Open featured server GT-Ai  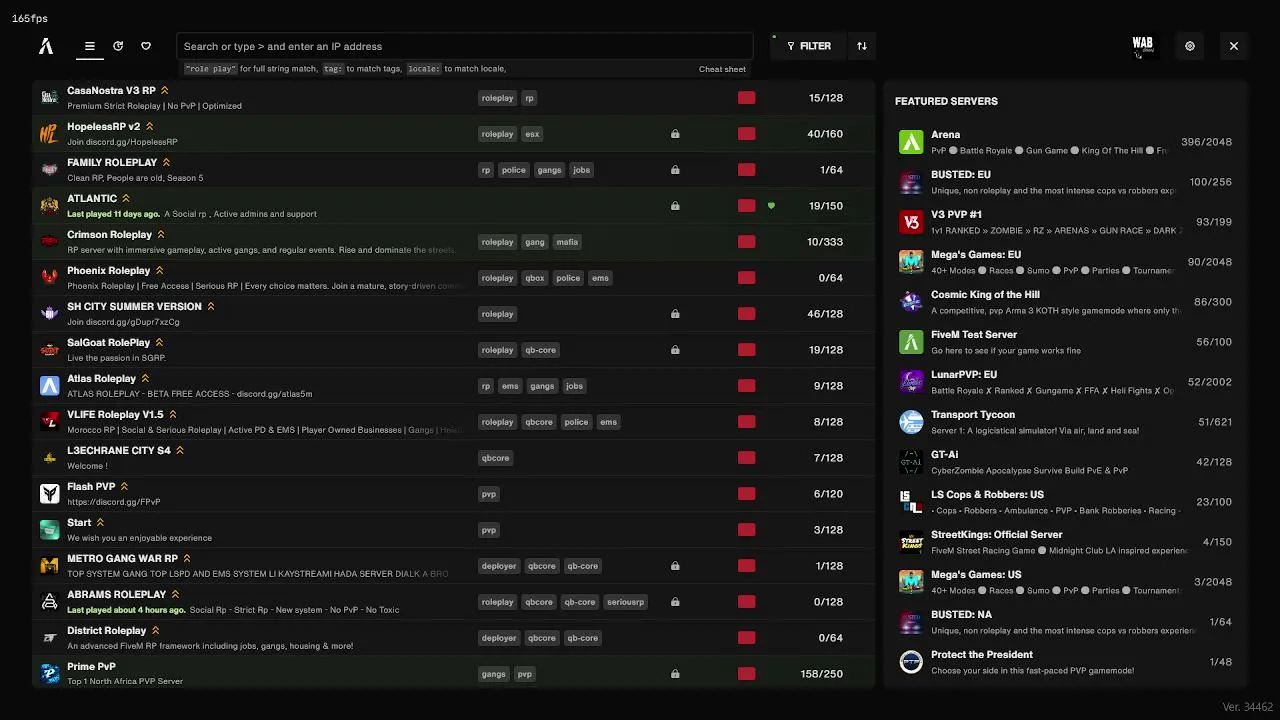(x=1066, y=462)
